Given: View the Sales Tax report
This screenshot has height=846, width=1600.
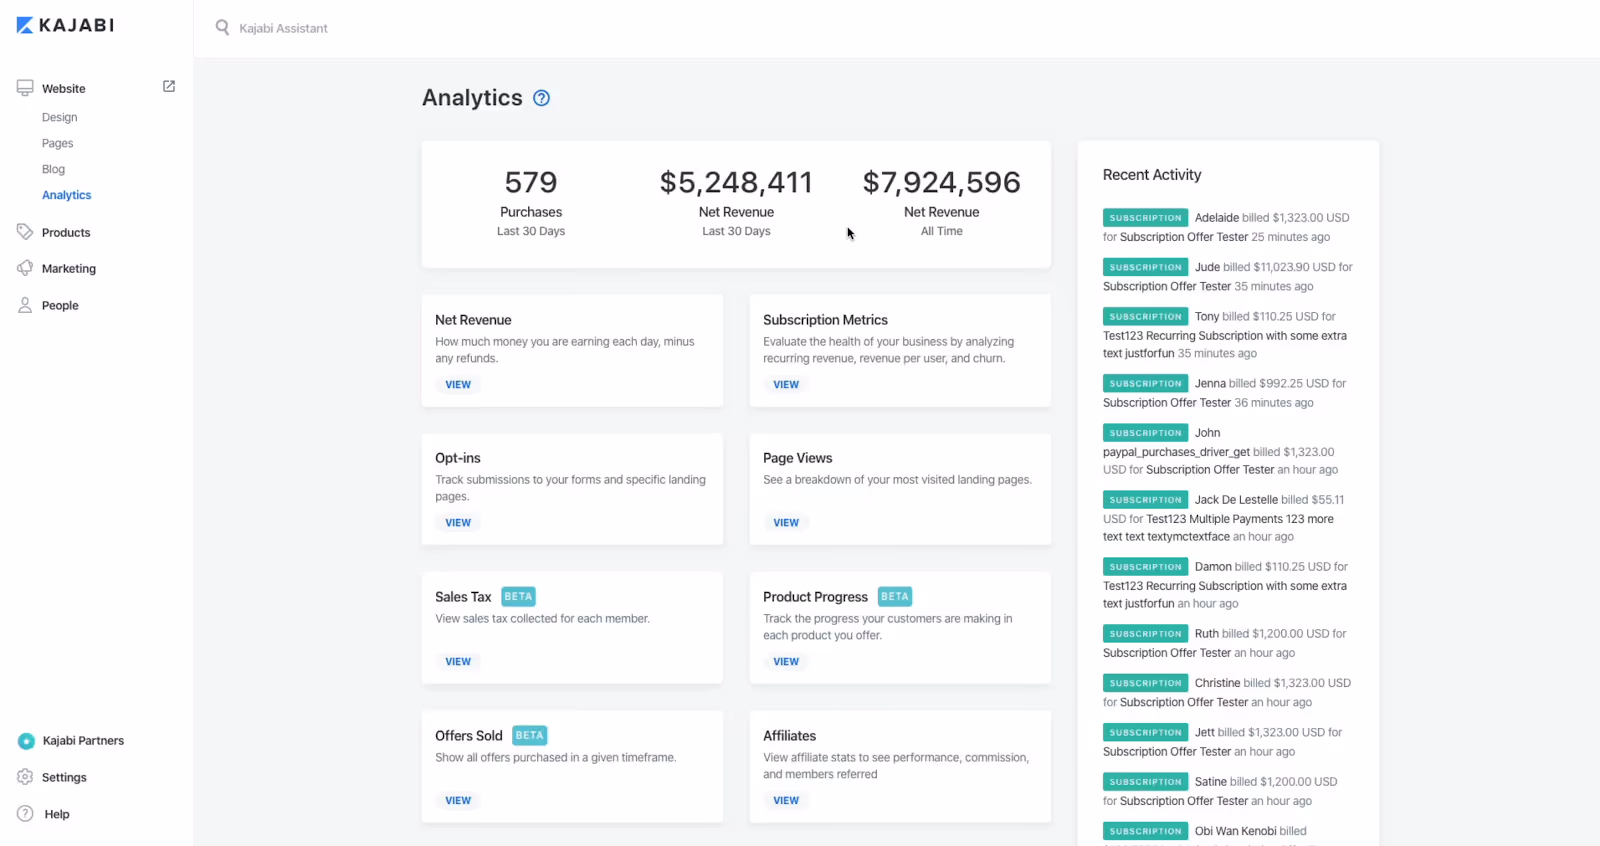Looking at the screenshot, I should pyautogui.click(x=458, y=662).
